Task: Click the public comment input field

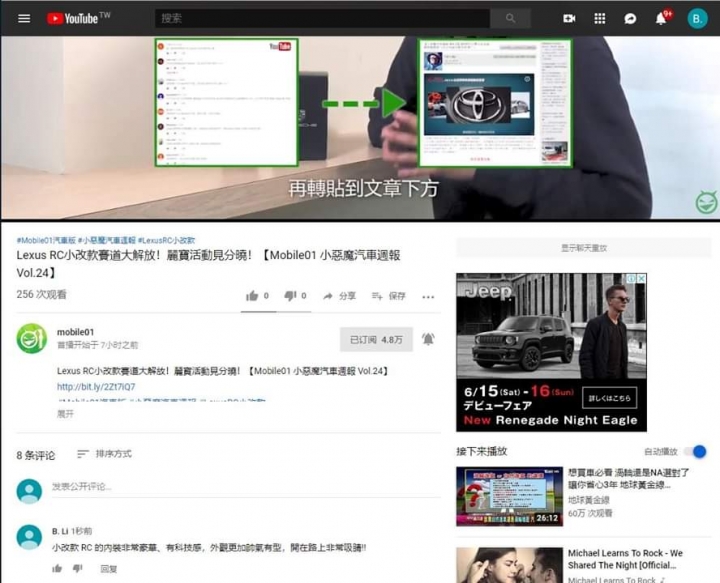Action: [246, 487]
